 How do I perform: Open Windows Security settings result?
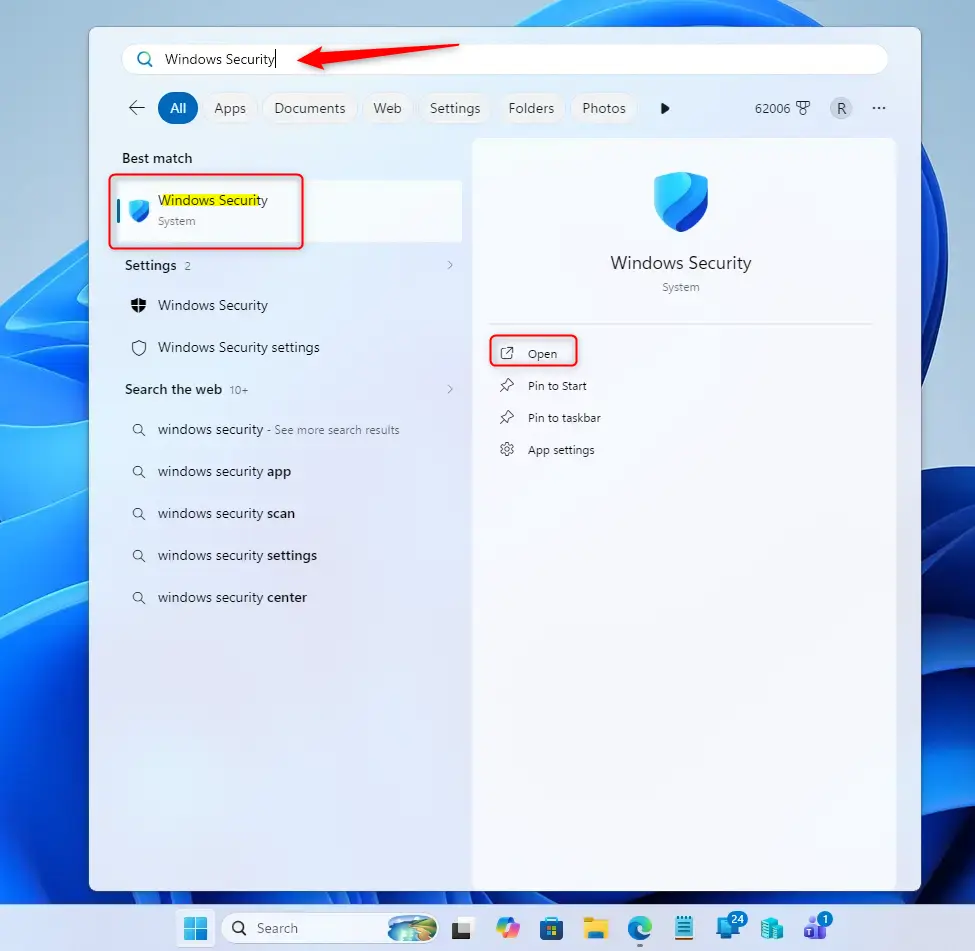coord(290,348)
